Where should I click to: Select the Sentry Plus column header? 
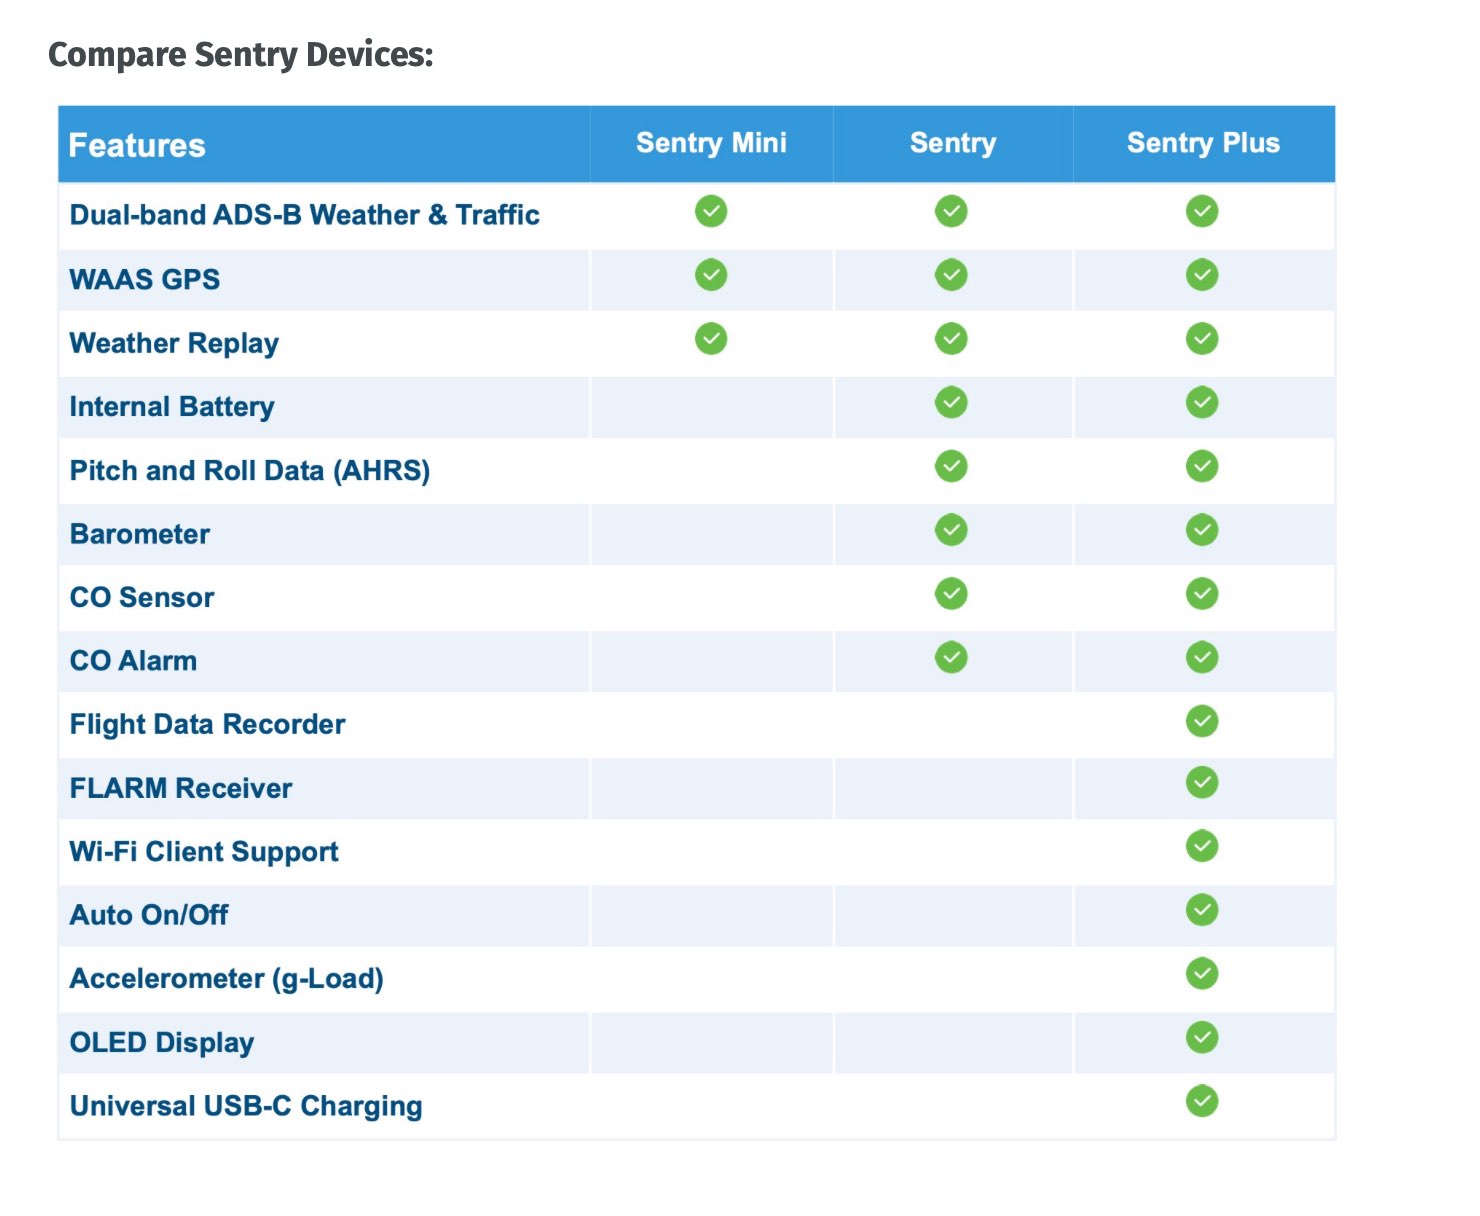(1203, 143)
